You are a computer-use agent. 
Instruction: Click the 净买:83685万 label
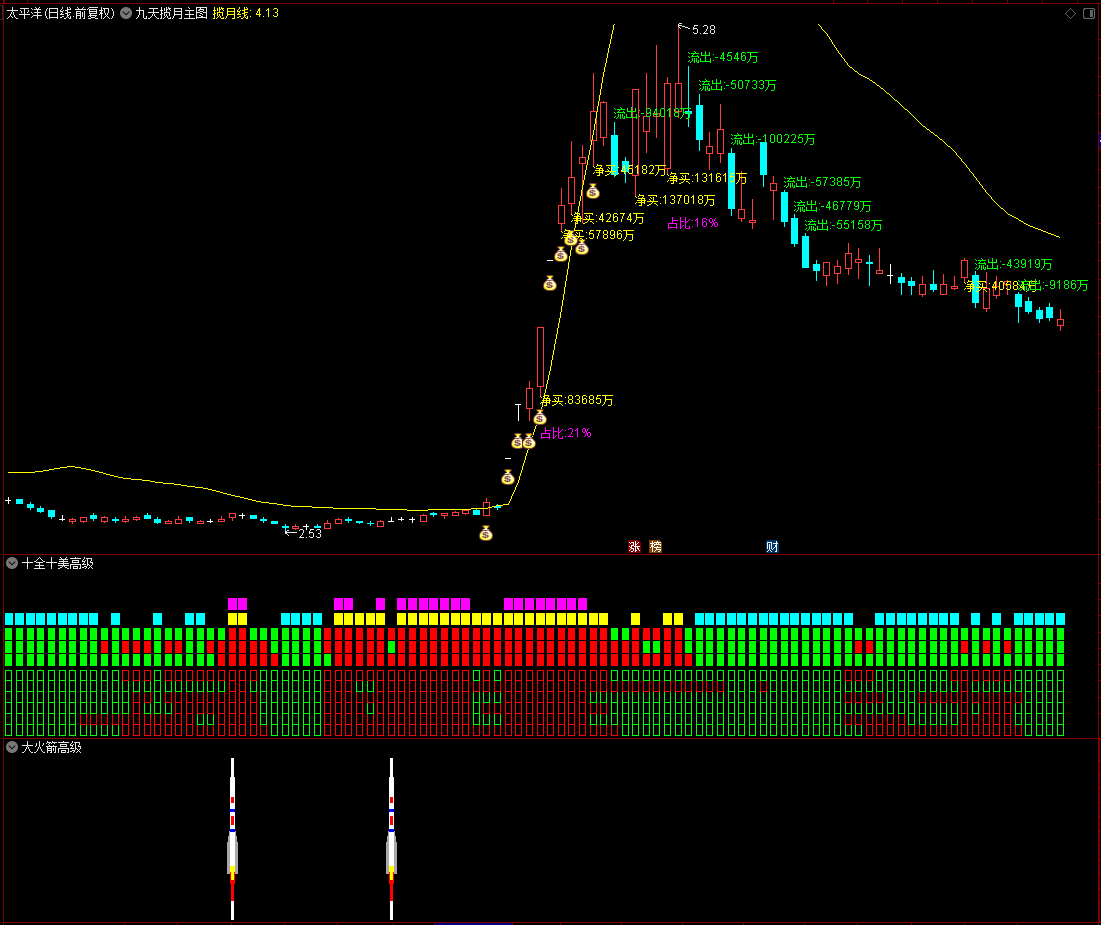576,400
